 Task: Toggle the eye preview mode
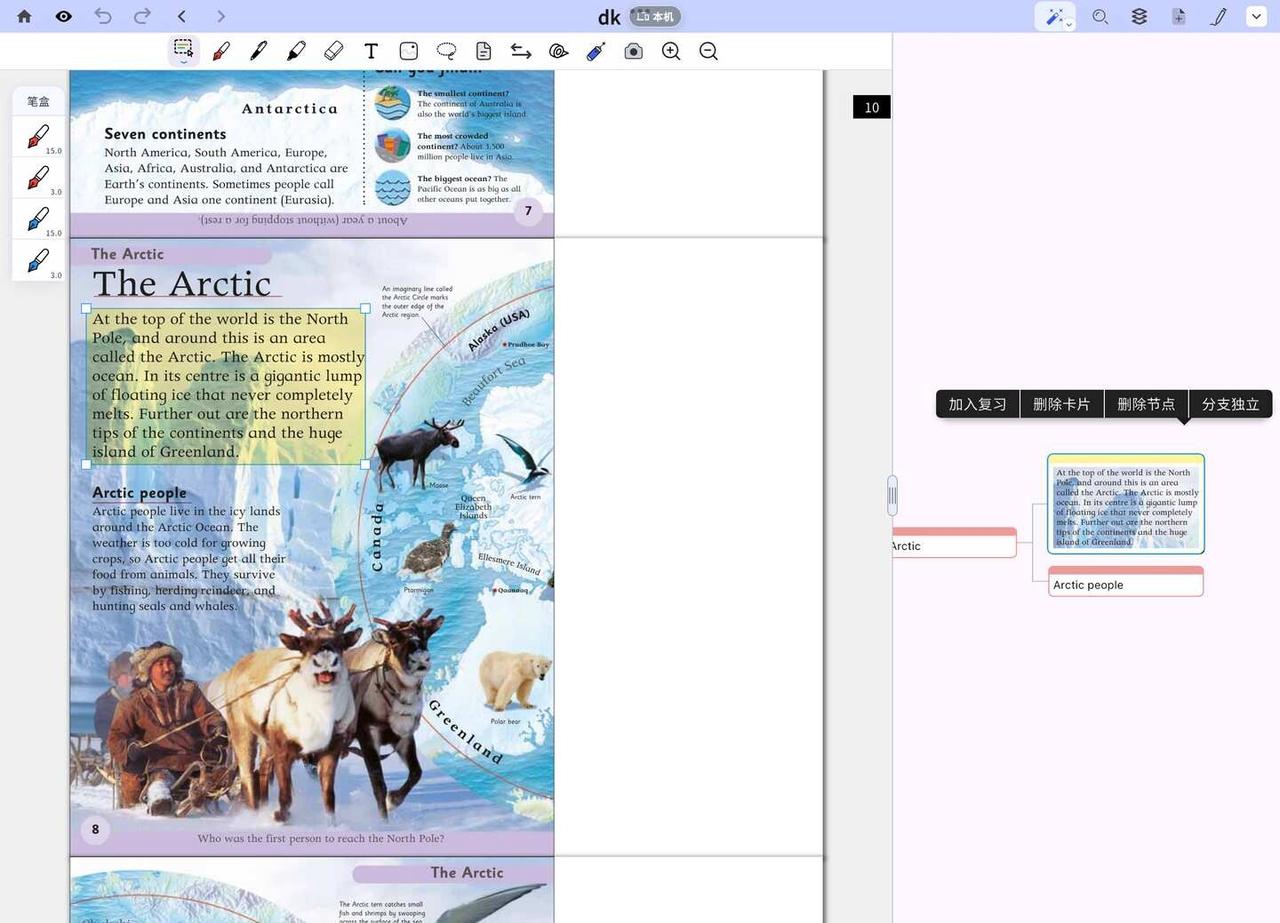[x=63, y=16]
